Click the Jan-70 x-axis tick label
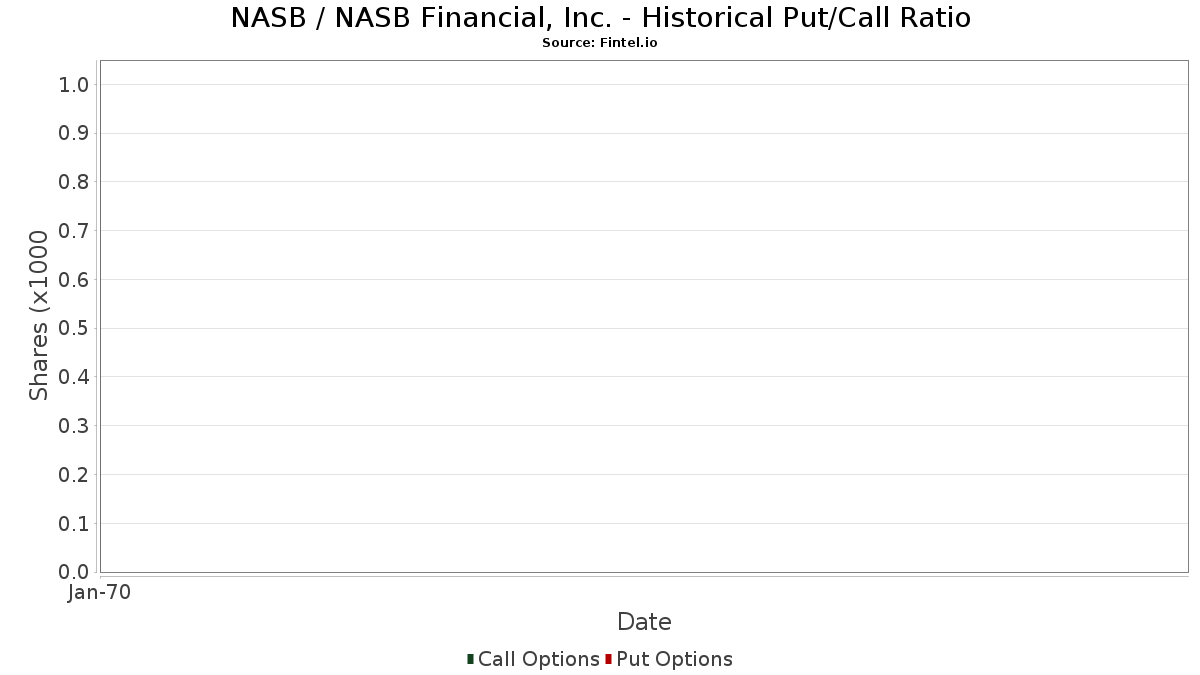Screen dimensions: 1200x675 coord(99,593)
